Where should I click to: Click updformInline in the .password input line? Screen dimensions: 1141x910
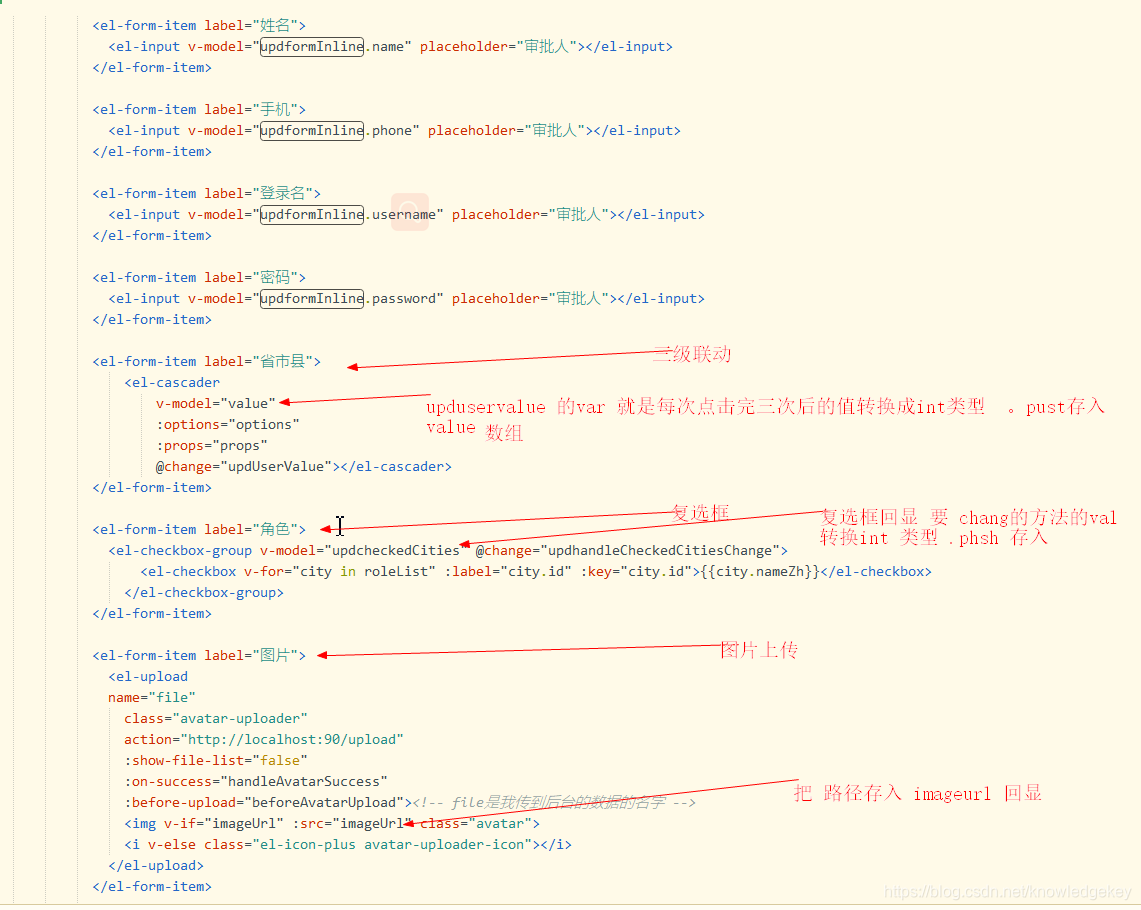pos(312,298)
